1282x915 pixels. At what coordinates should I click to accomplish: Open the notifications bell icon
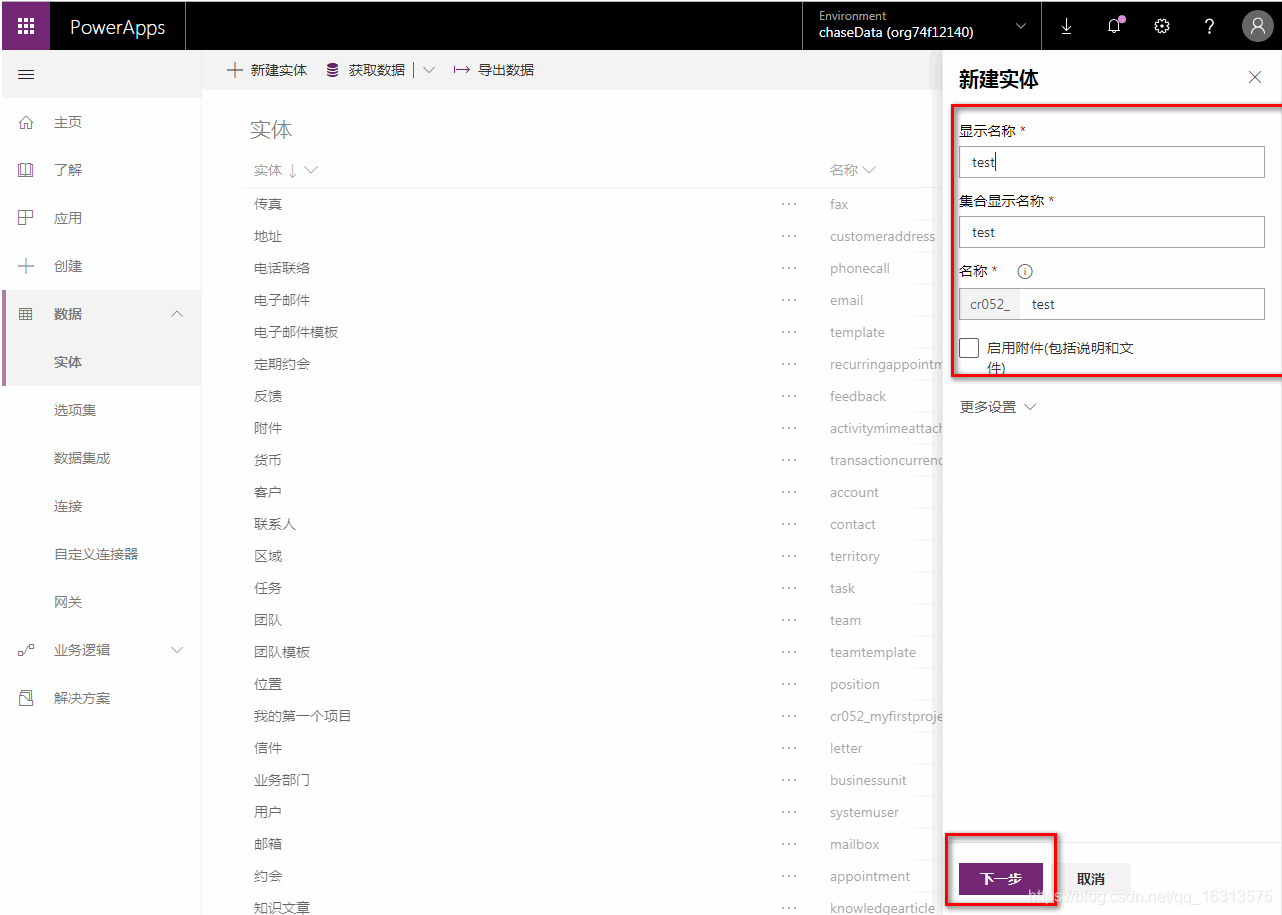point(1115,26)
